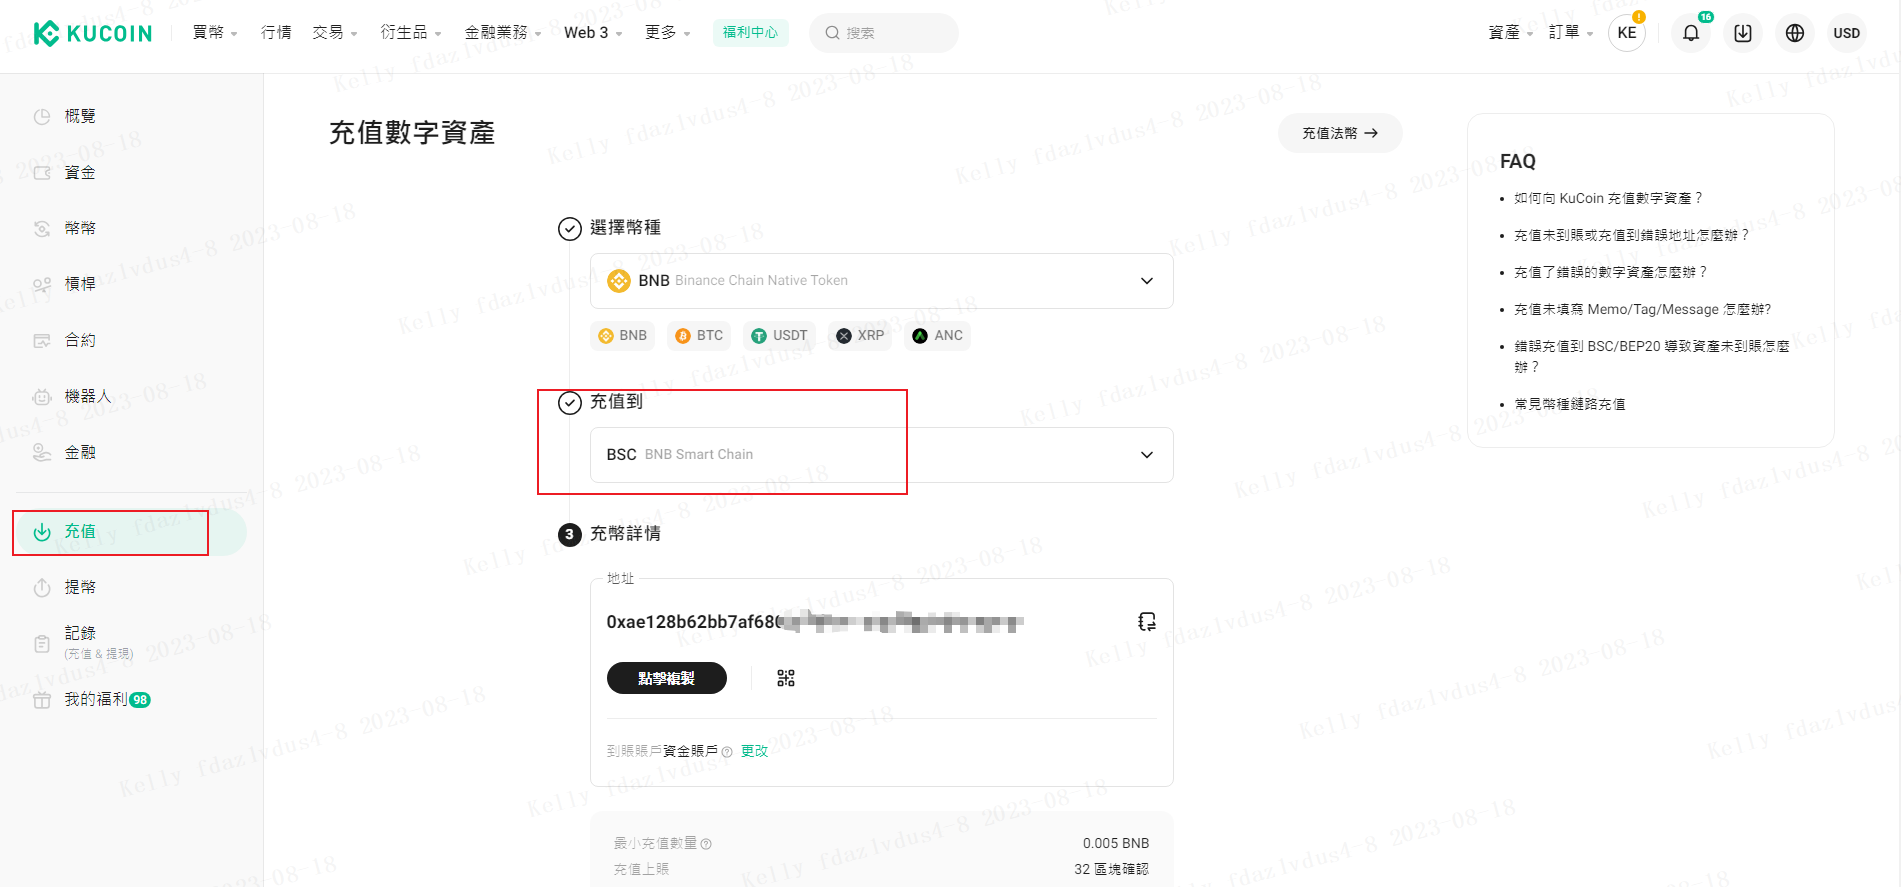This screenshot has width=1901, height=887.
Task: Select USDT quick coin chip
Action: tap(780, 335)
